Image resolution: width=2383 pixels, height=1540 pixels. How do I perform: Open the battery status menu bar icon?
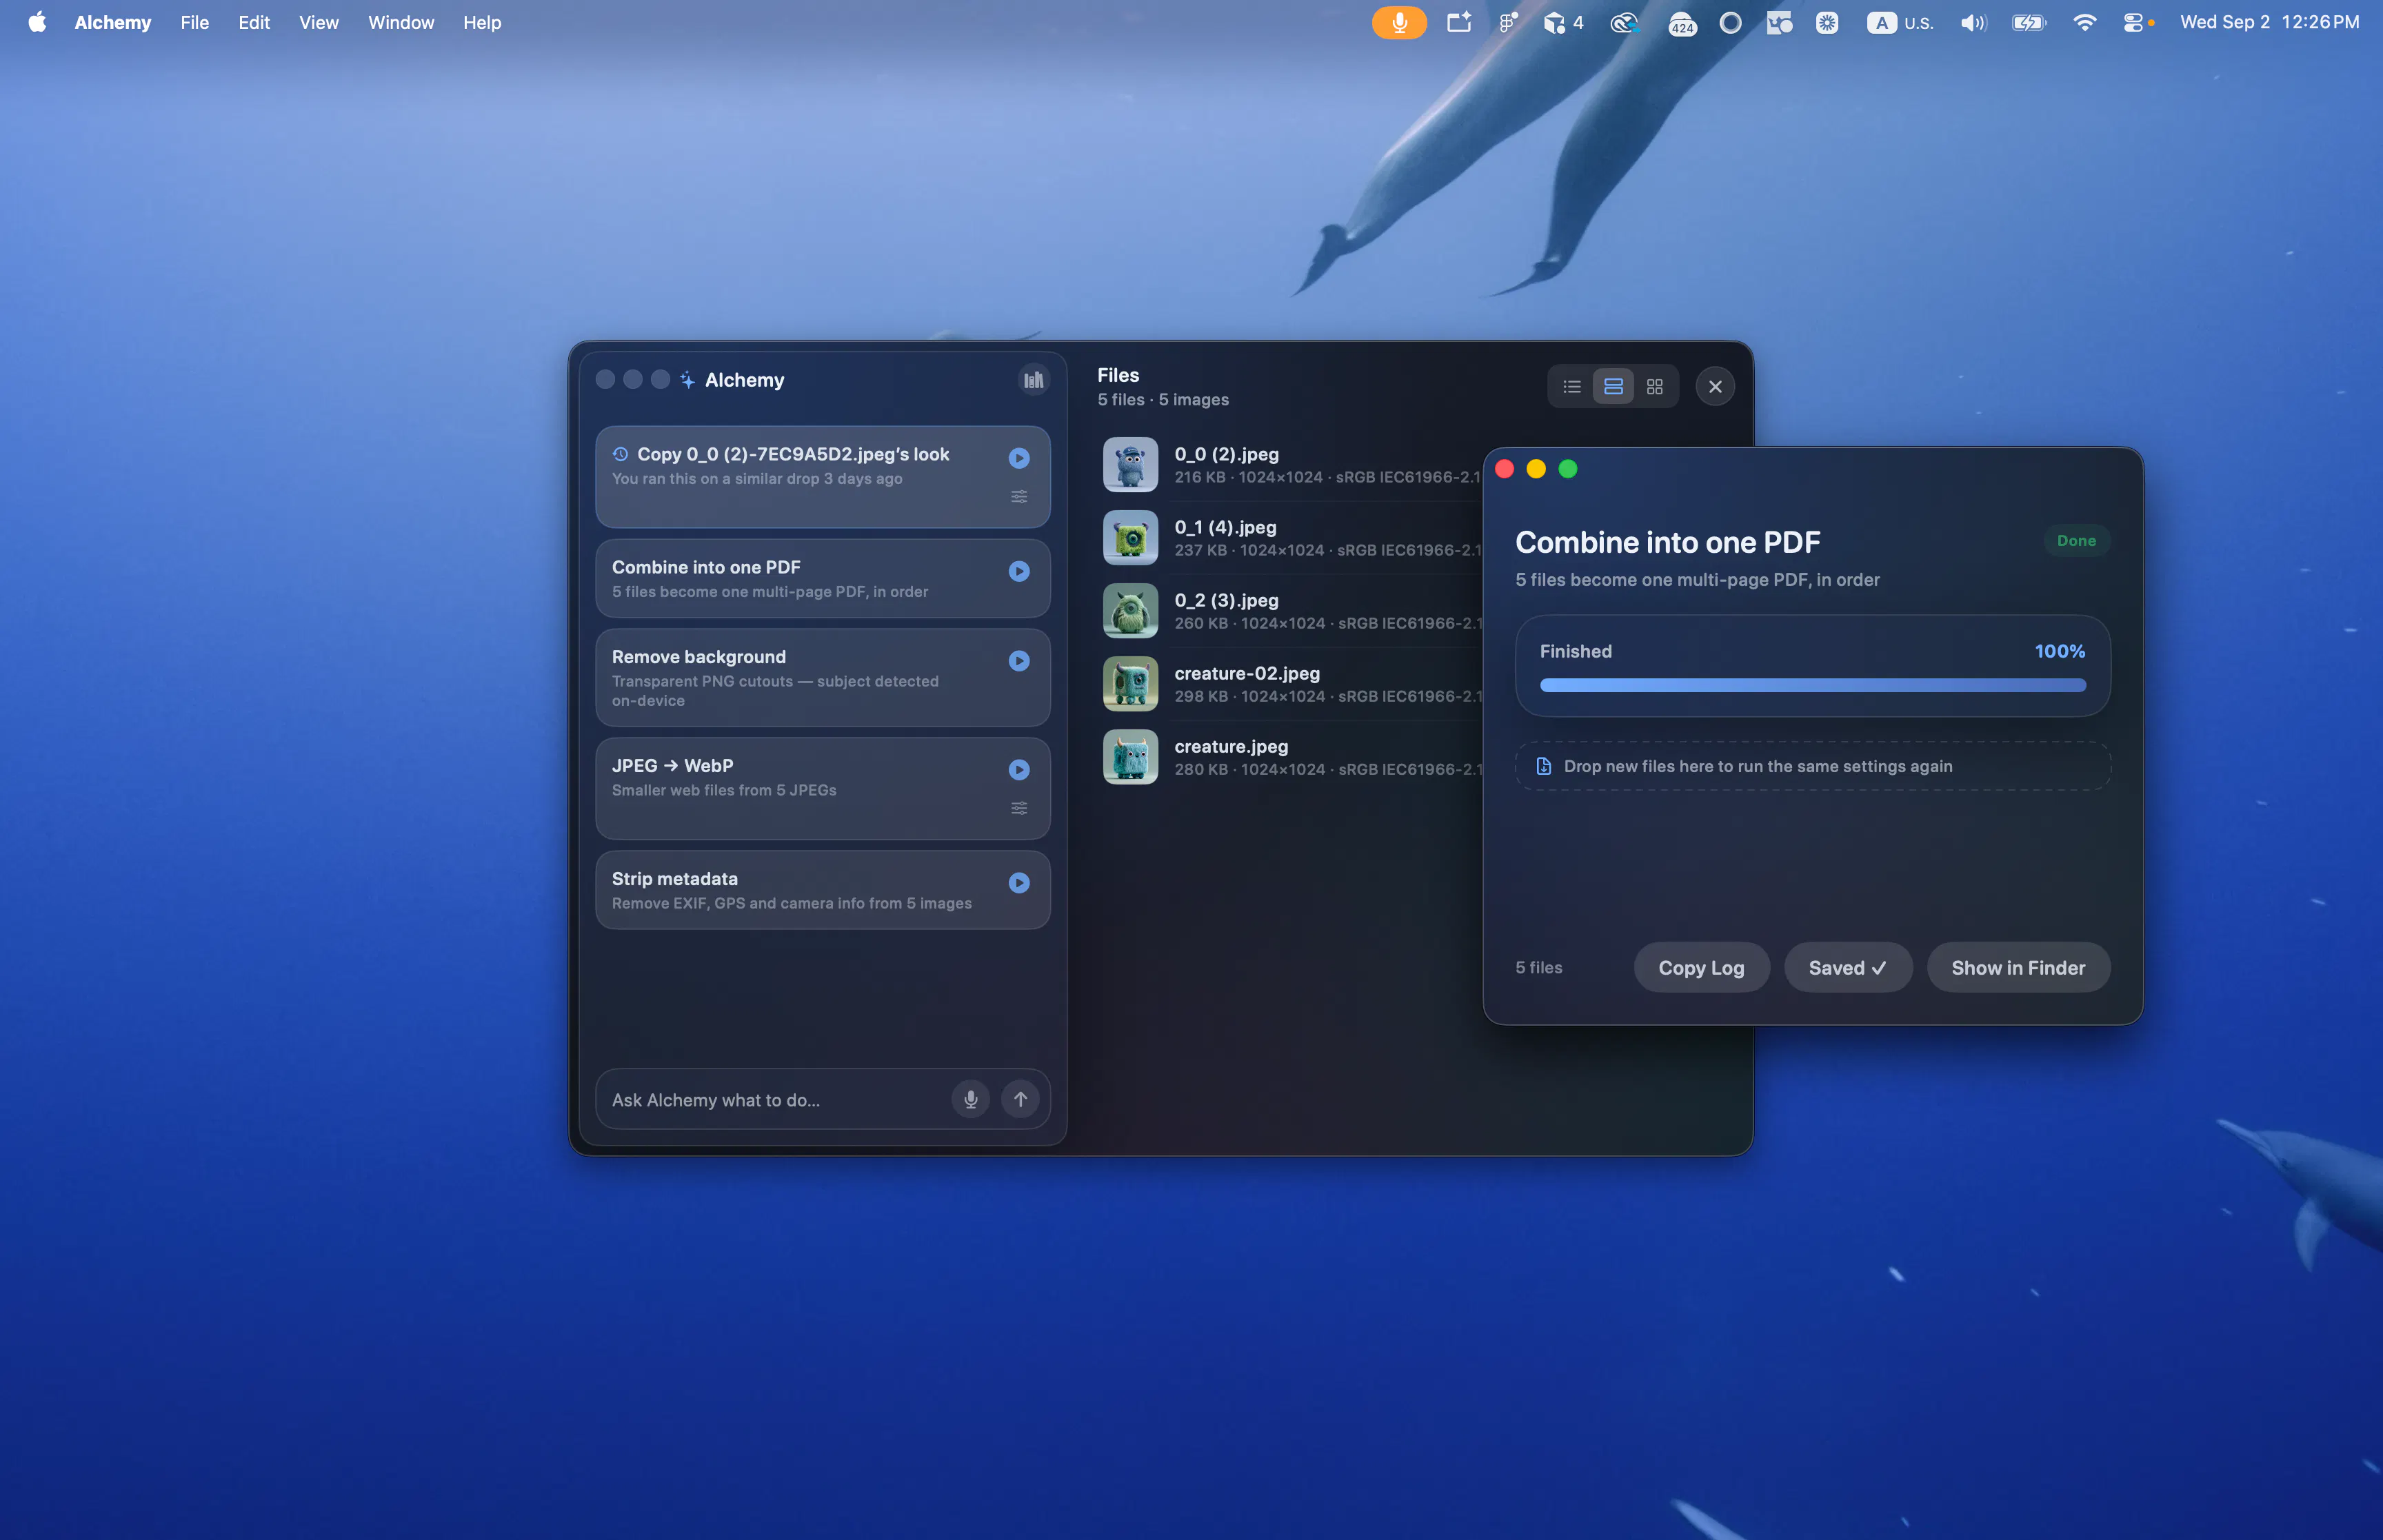[2029, 22]
